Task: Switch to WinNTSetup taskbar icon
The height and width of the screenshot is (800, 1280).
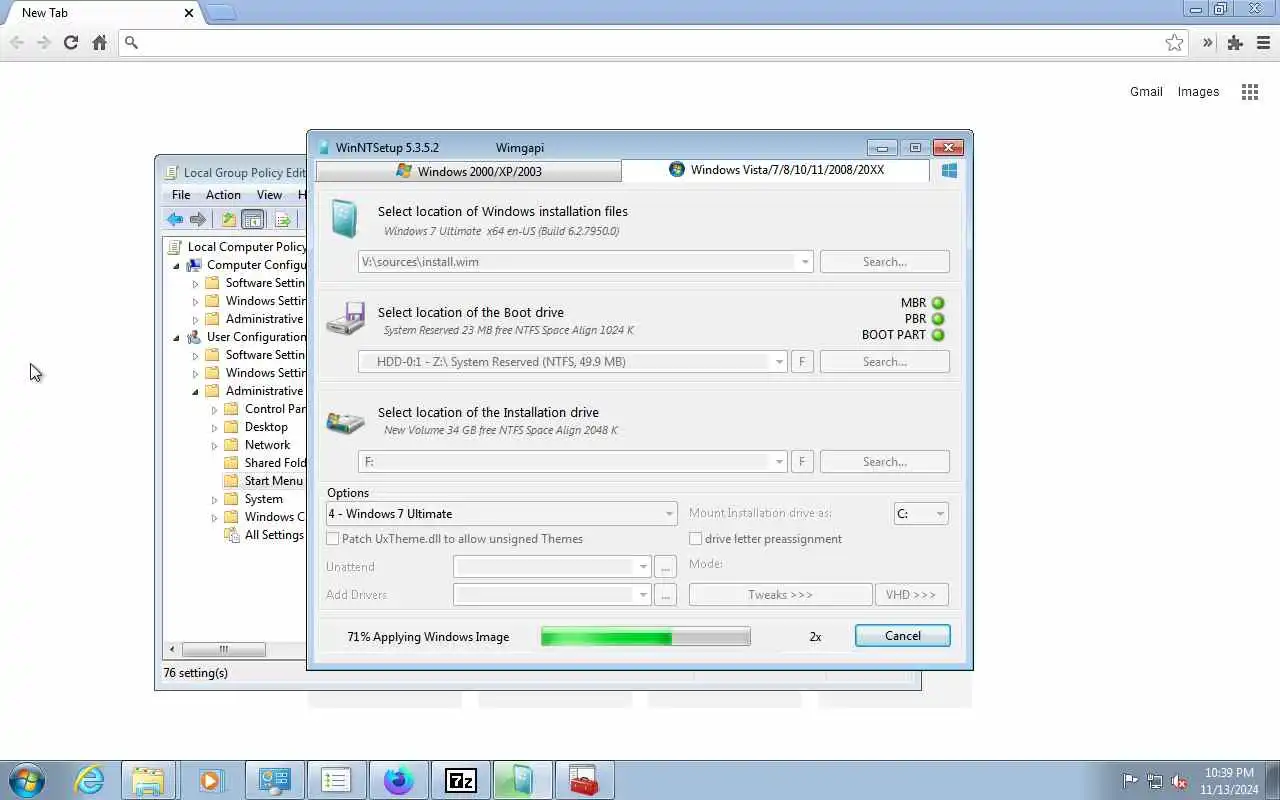Action: tap(522, 780)
